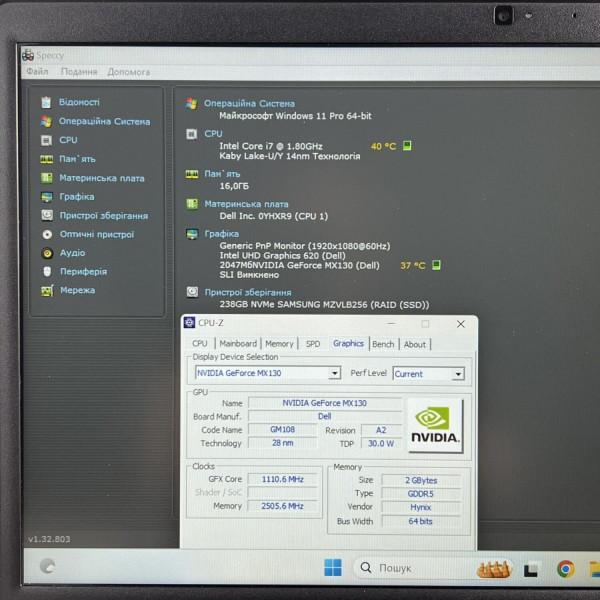Viewport: 600px width, 600px height.
Task: Open the Операційна Система summary heading link
Action: tap(249, 104)
